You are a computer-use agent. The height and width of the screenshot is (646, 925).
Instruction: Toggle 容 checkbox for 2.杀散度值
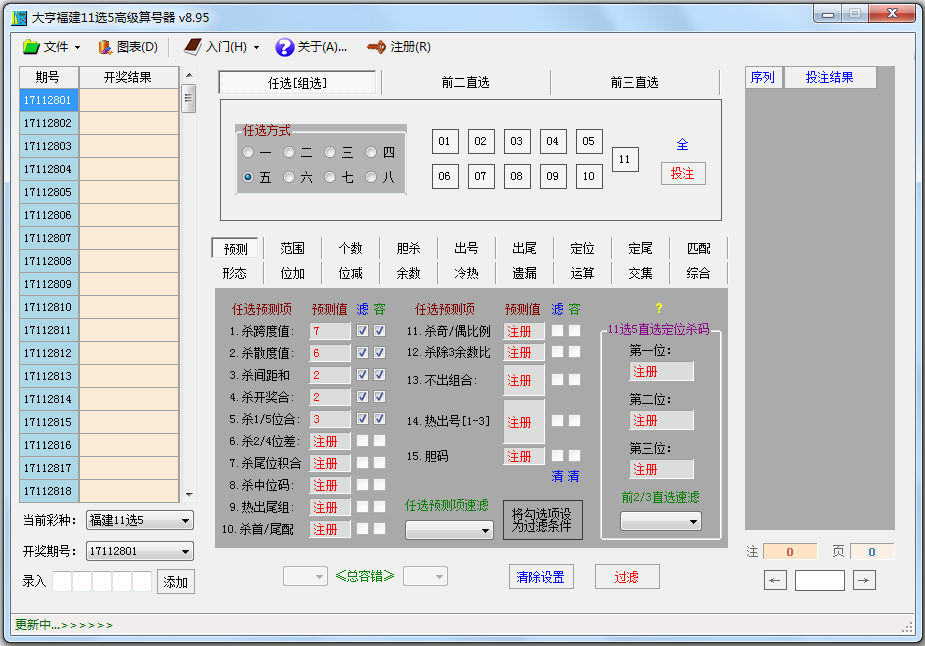pyautogui.click(x=380, y=353)
